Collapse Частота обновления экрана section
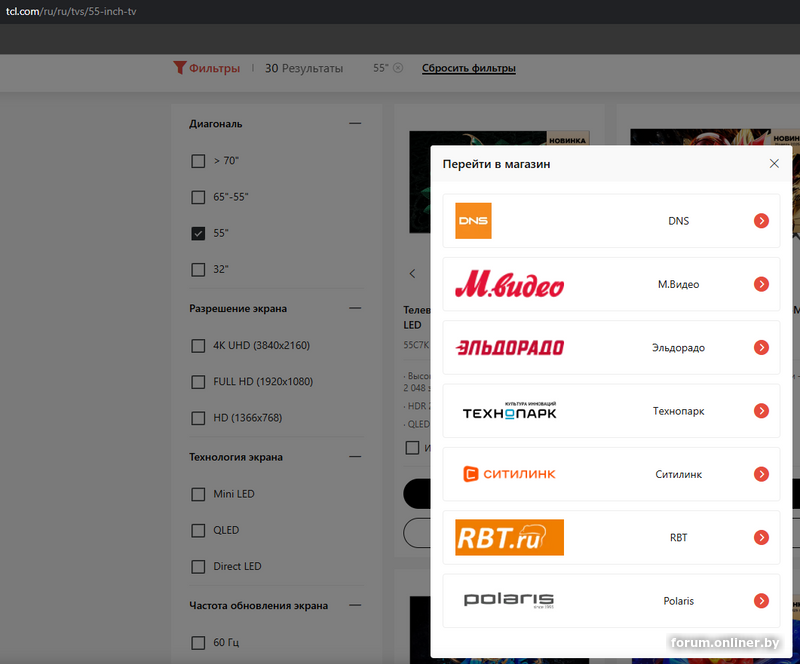 coord(355,605)
